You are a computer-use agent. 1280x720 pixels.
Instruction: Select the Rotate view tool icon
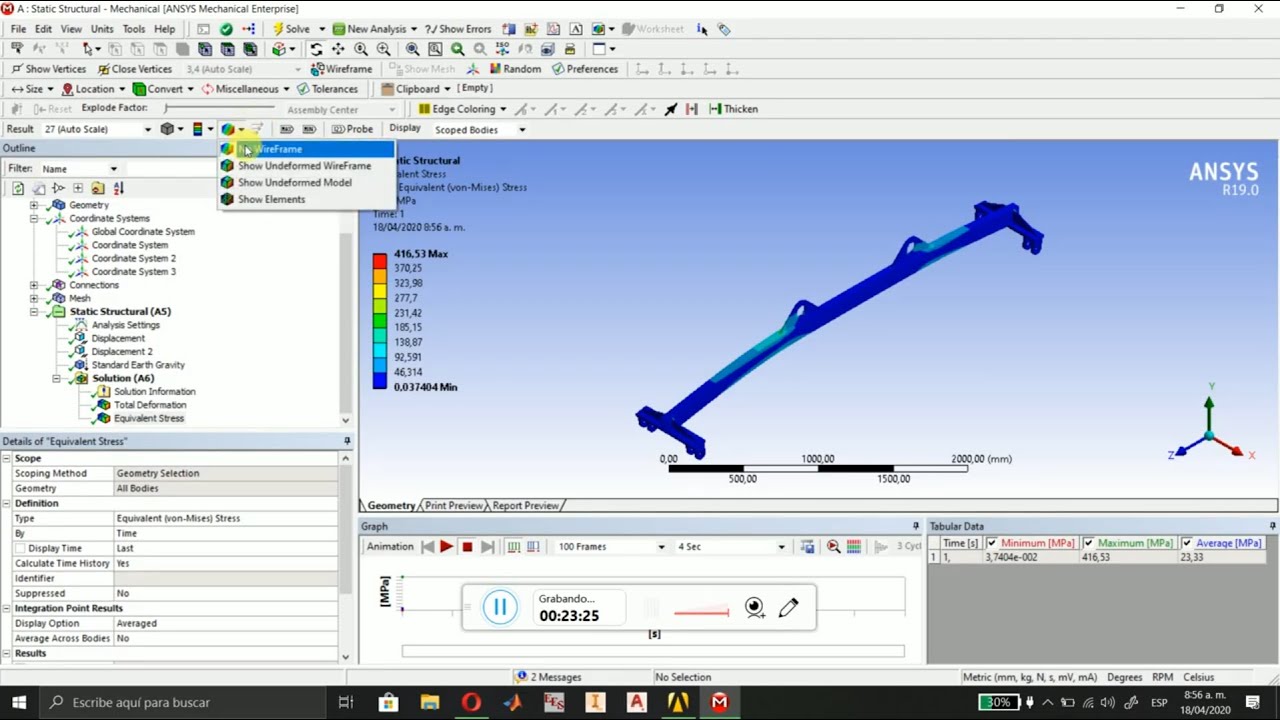316,49
